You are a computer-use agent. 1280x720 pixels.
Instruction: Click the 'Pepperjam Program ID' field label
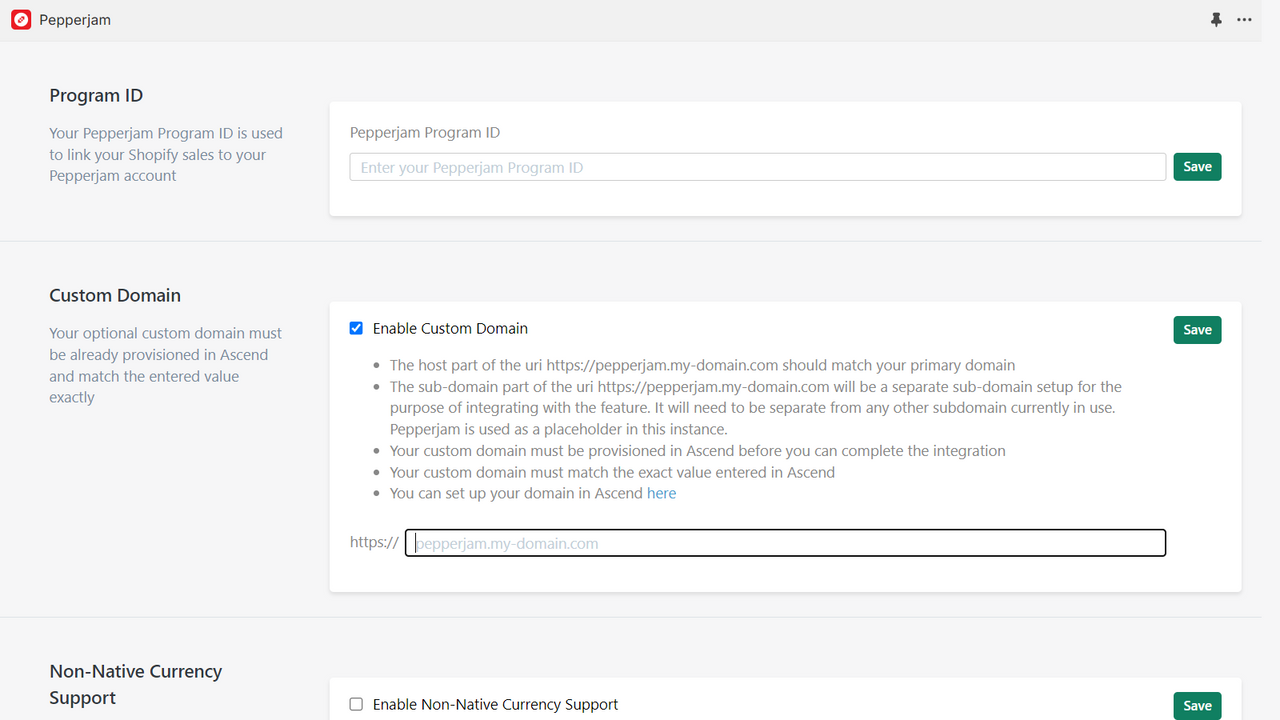pos(425,133)
